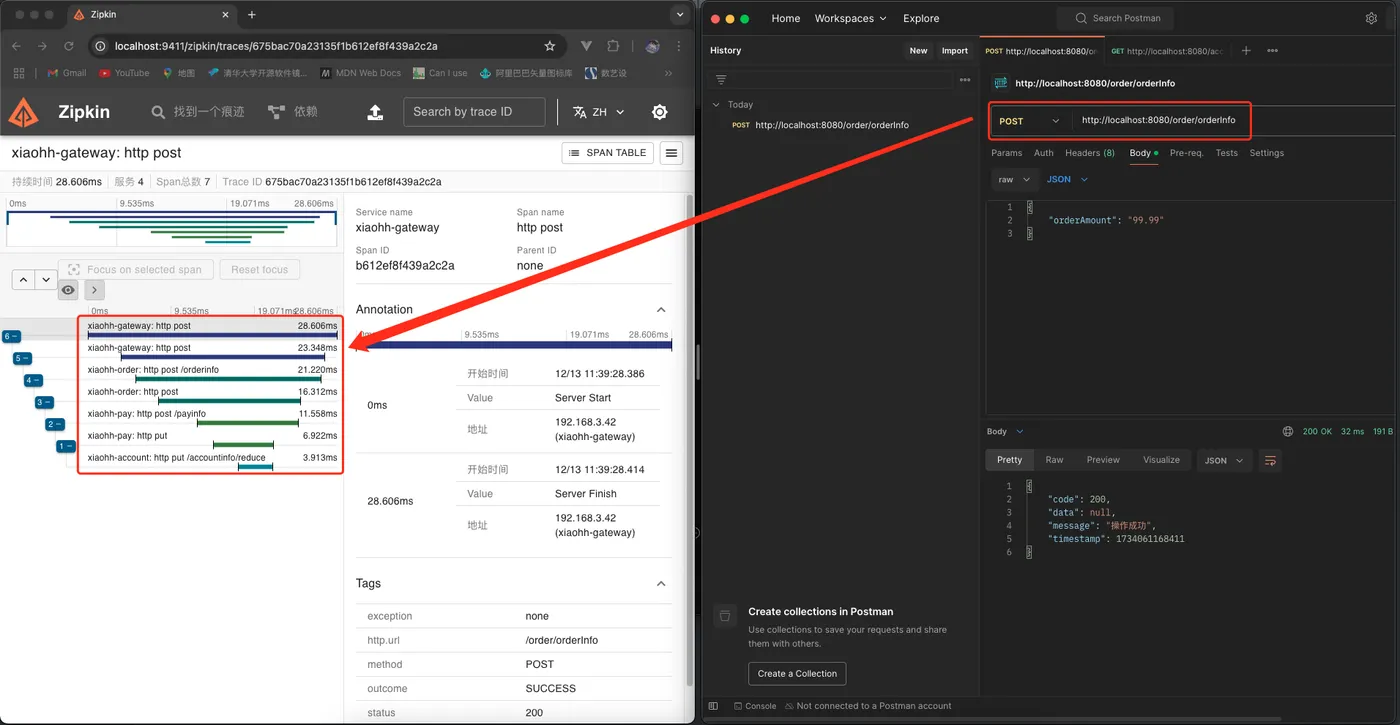
Task: Click the Chrome address bar URL
Action: tap(276, 46)
